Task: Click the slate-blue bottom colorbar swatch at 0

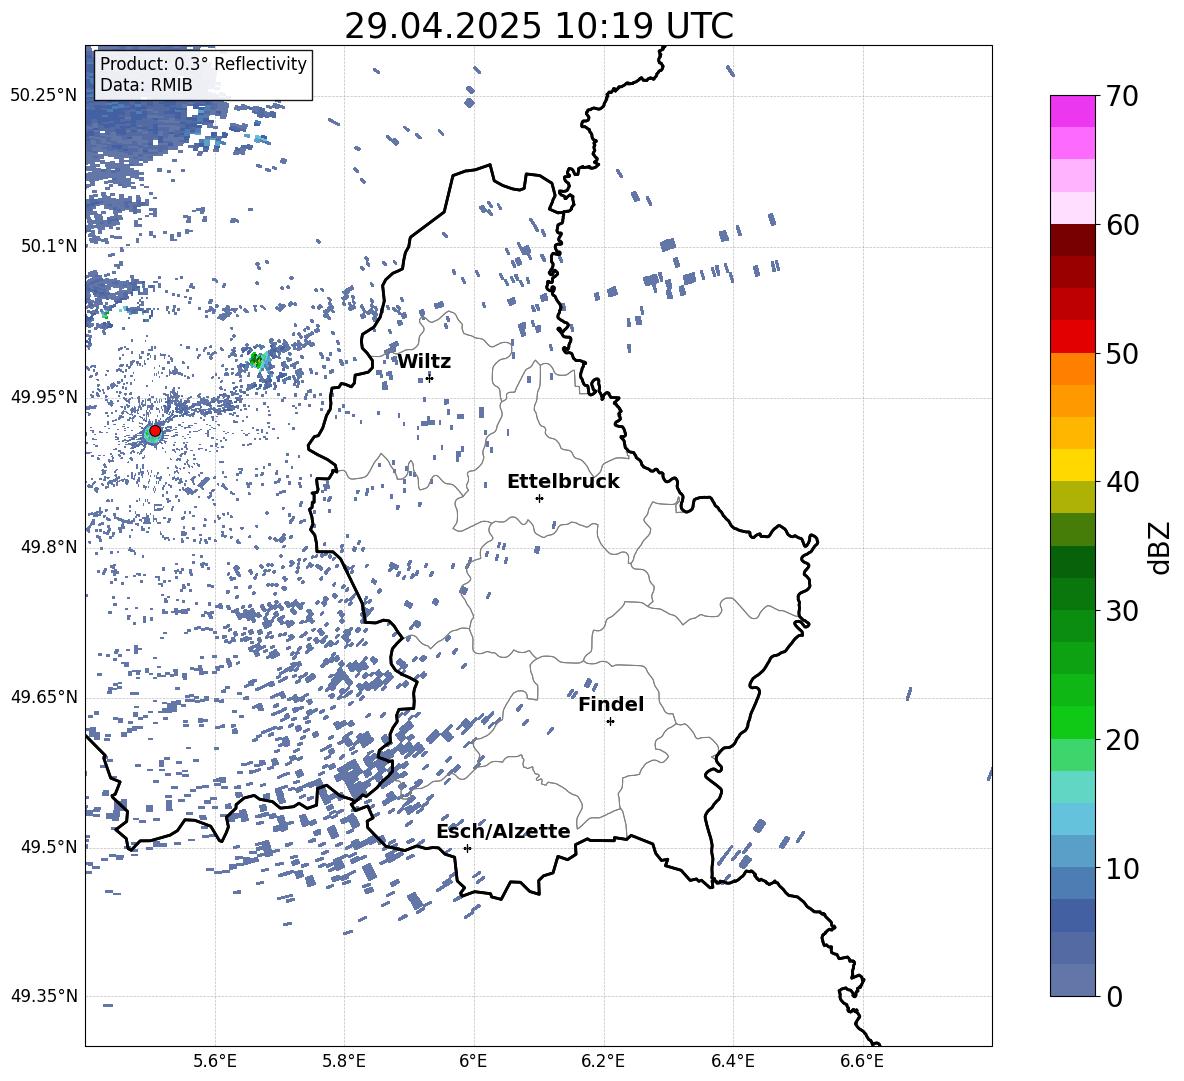Action: [1072, 980]
